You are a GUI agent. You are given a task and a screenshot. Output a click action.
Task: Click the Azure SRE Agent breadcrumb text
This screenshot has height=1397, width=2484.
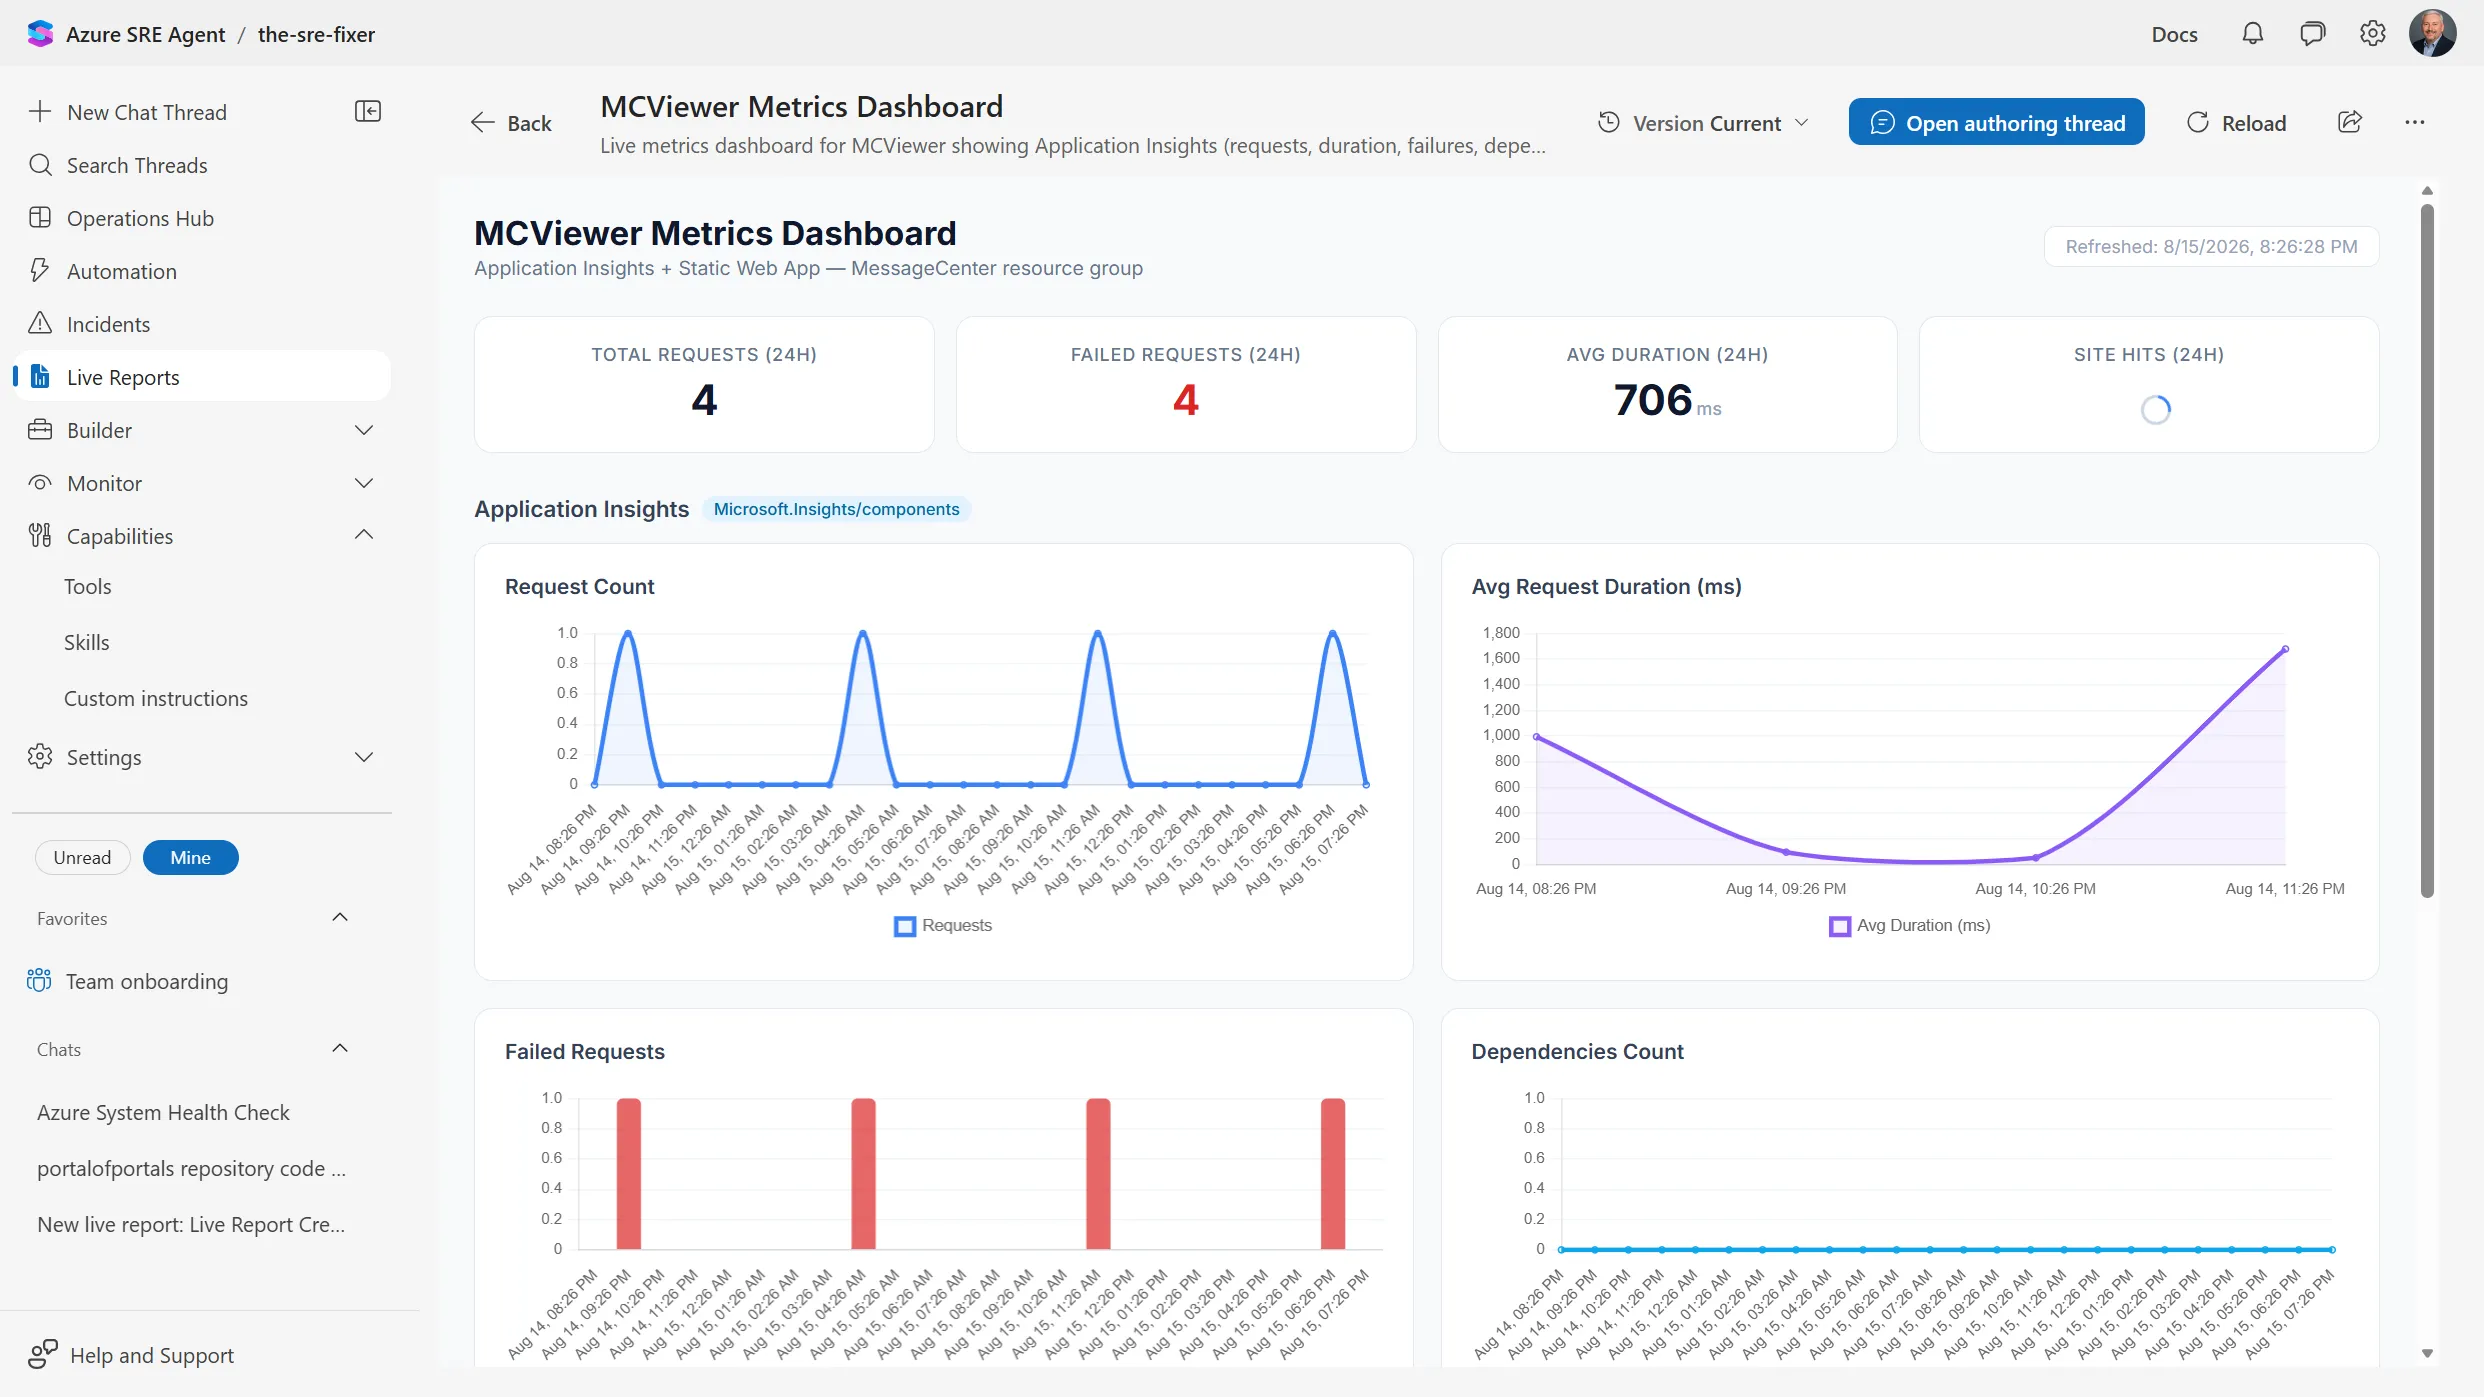tap(146, 34)
